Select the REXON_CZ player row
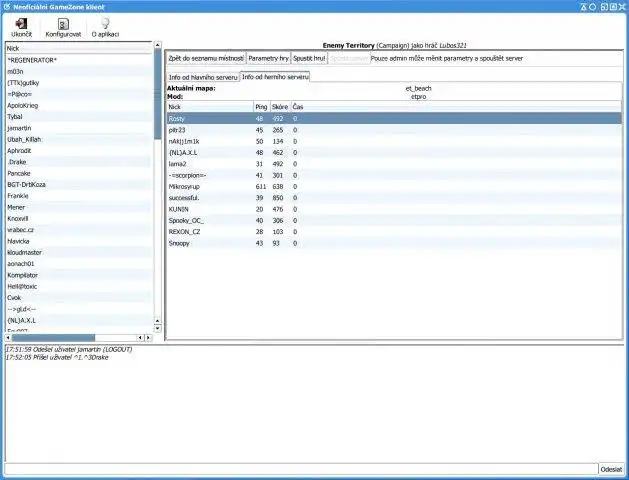Viewport: 629px width, 480px height. (x=394, y=232)
